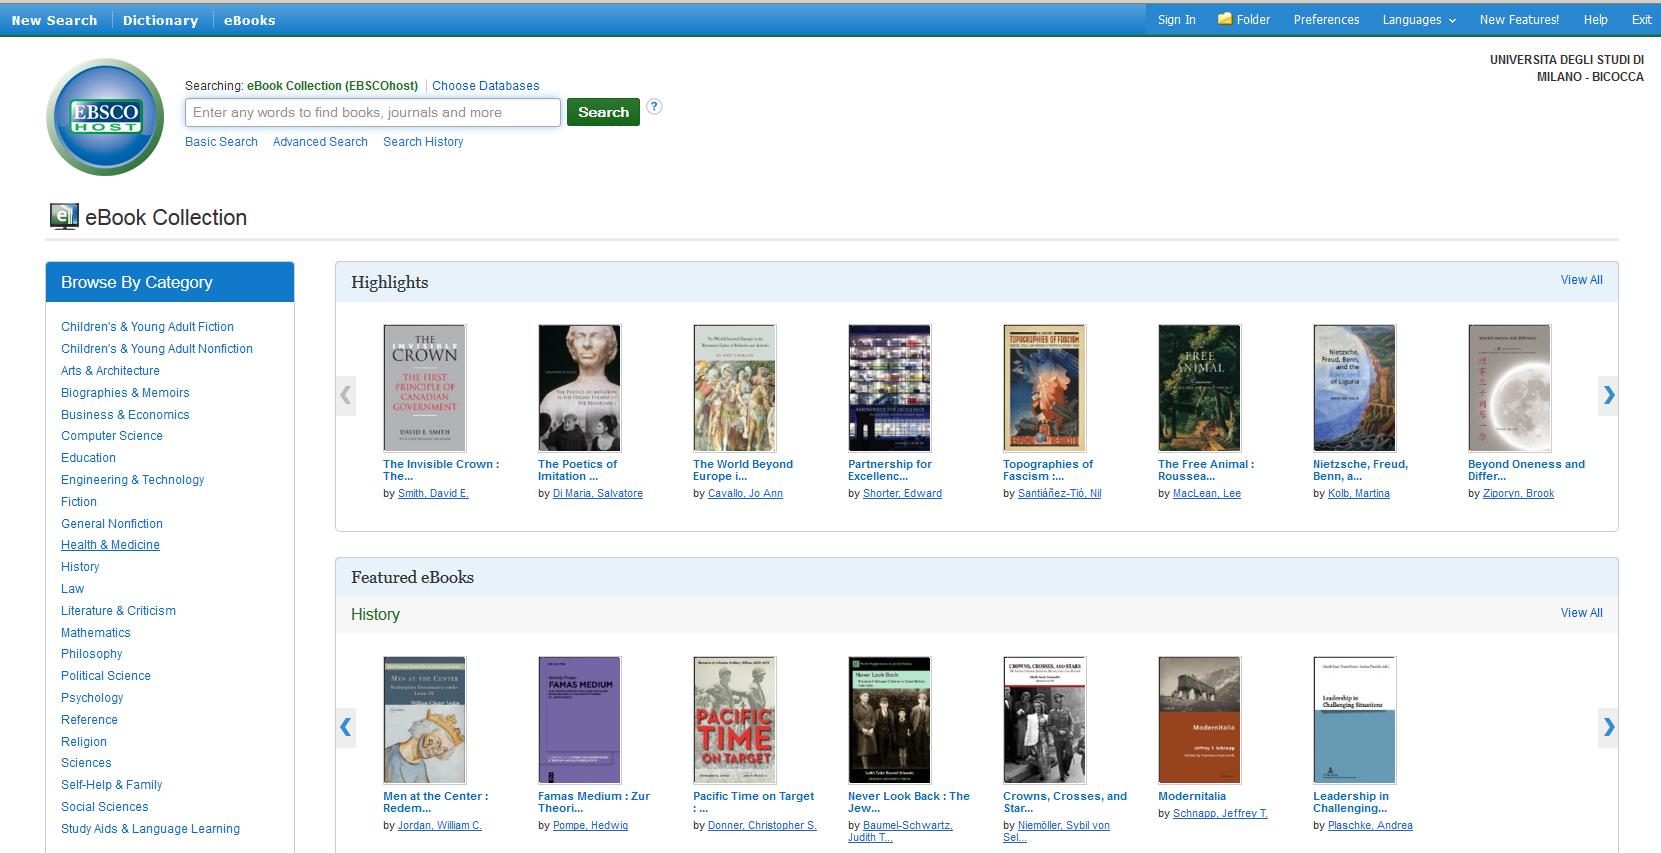Click Exit in top bar

coord(1641,20)
